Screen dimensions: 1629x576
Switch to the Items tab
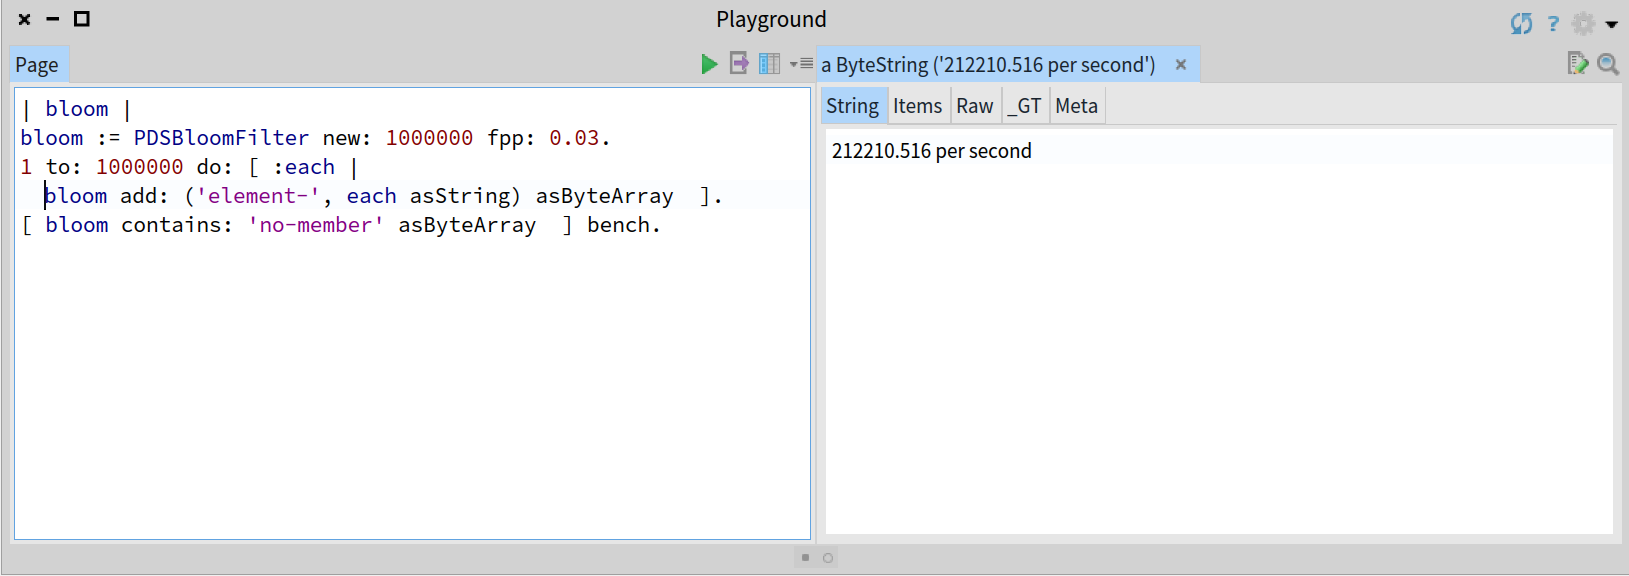pos(918,106)
